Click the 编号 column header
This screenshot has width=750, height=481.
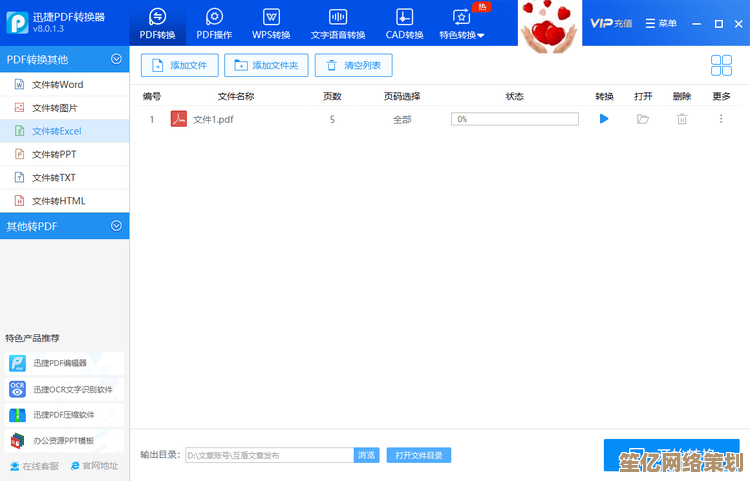pyautogui.click(x=152, y=97)
